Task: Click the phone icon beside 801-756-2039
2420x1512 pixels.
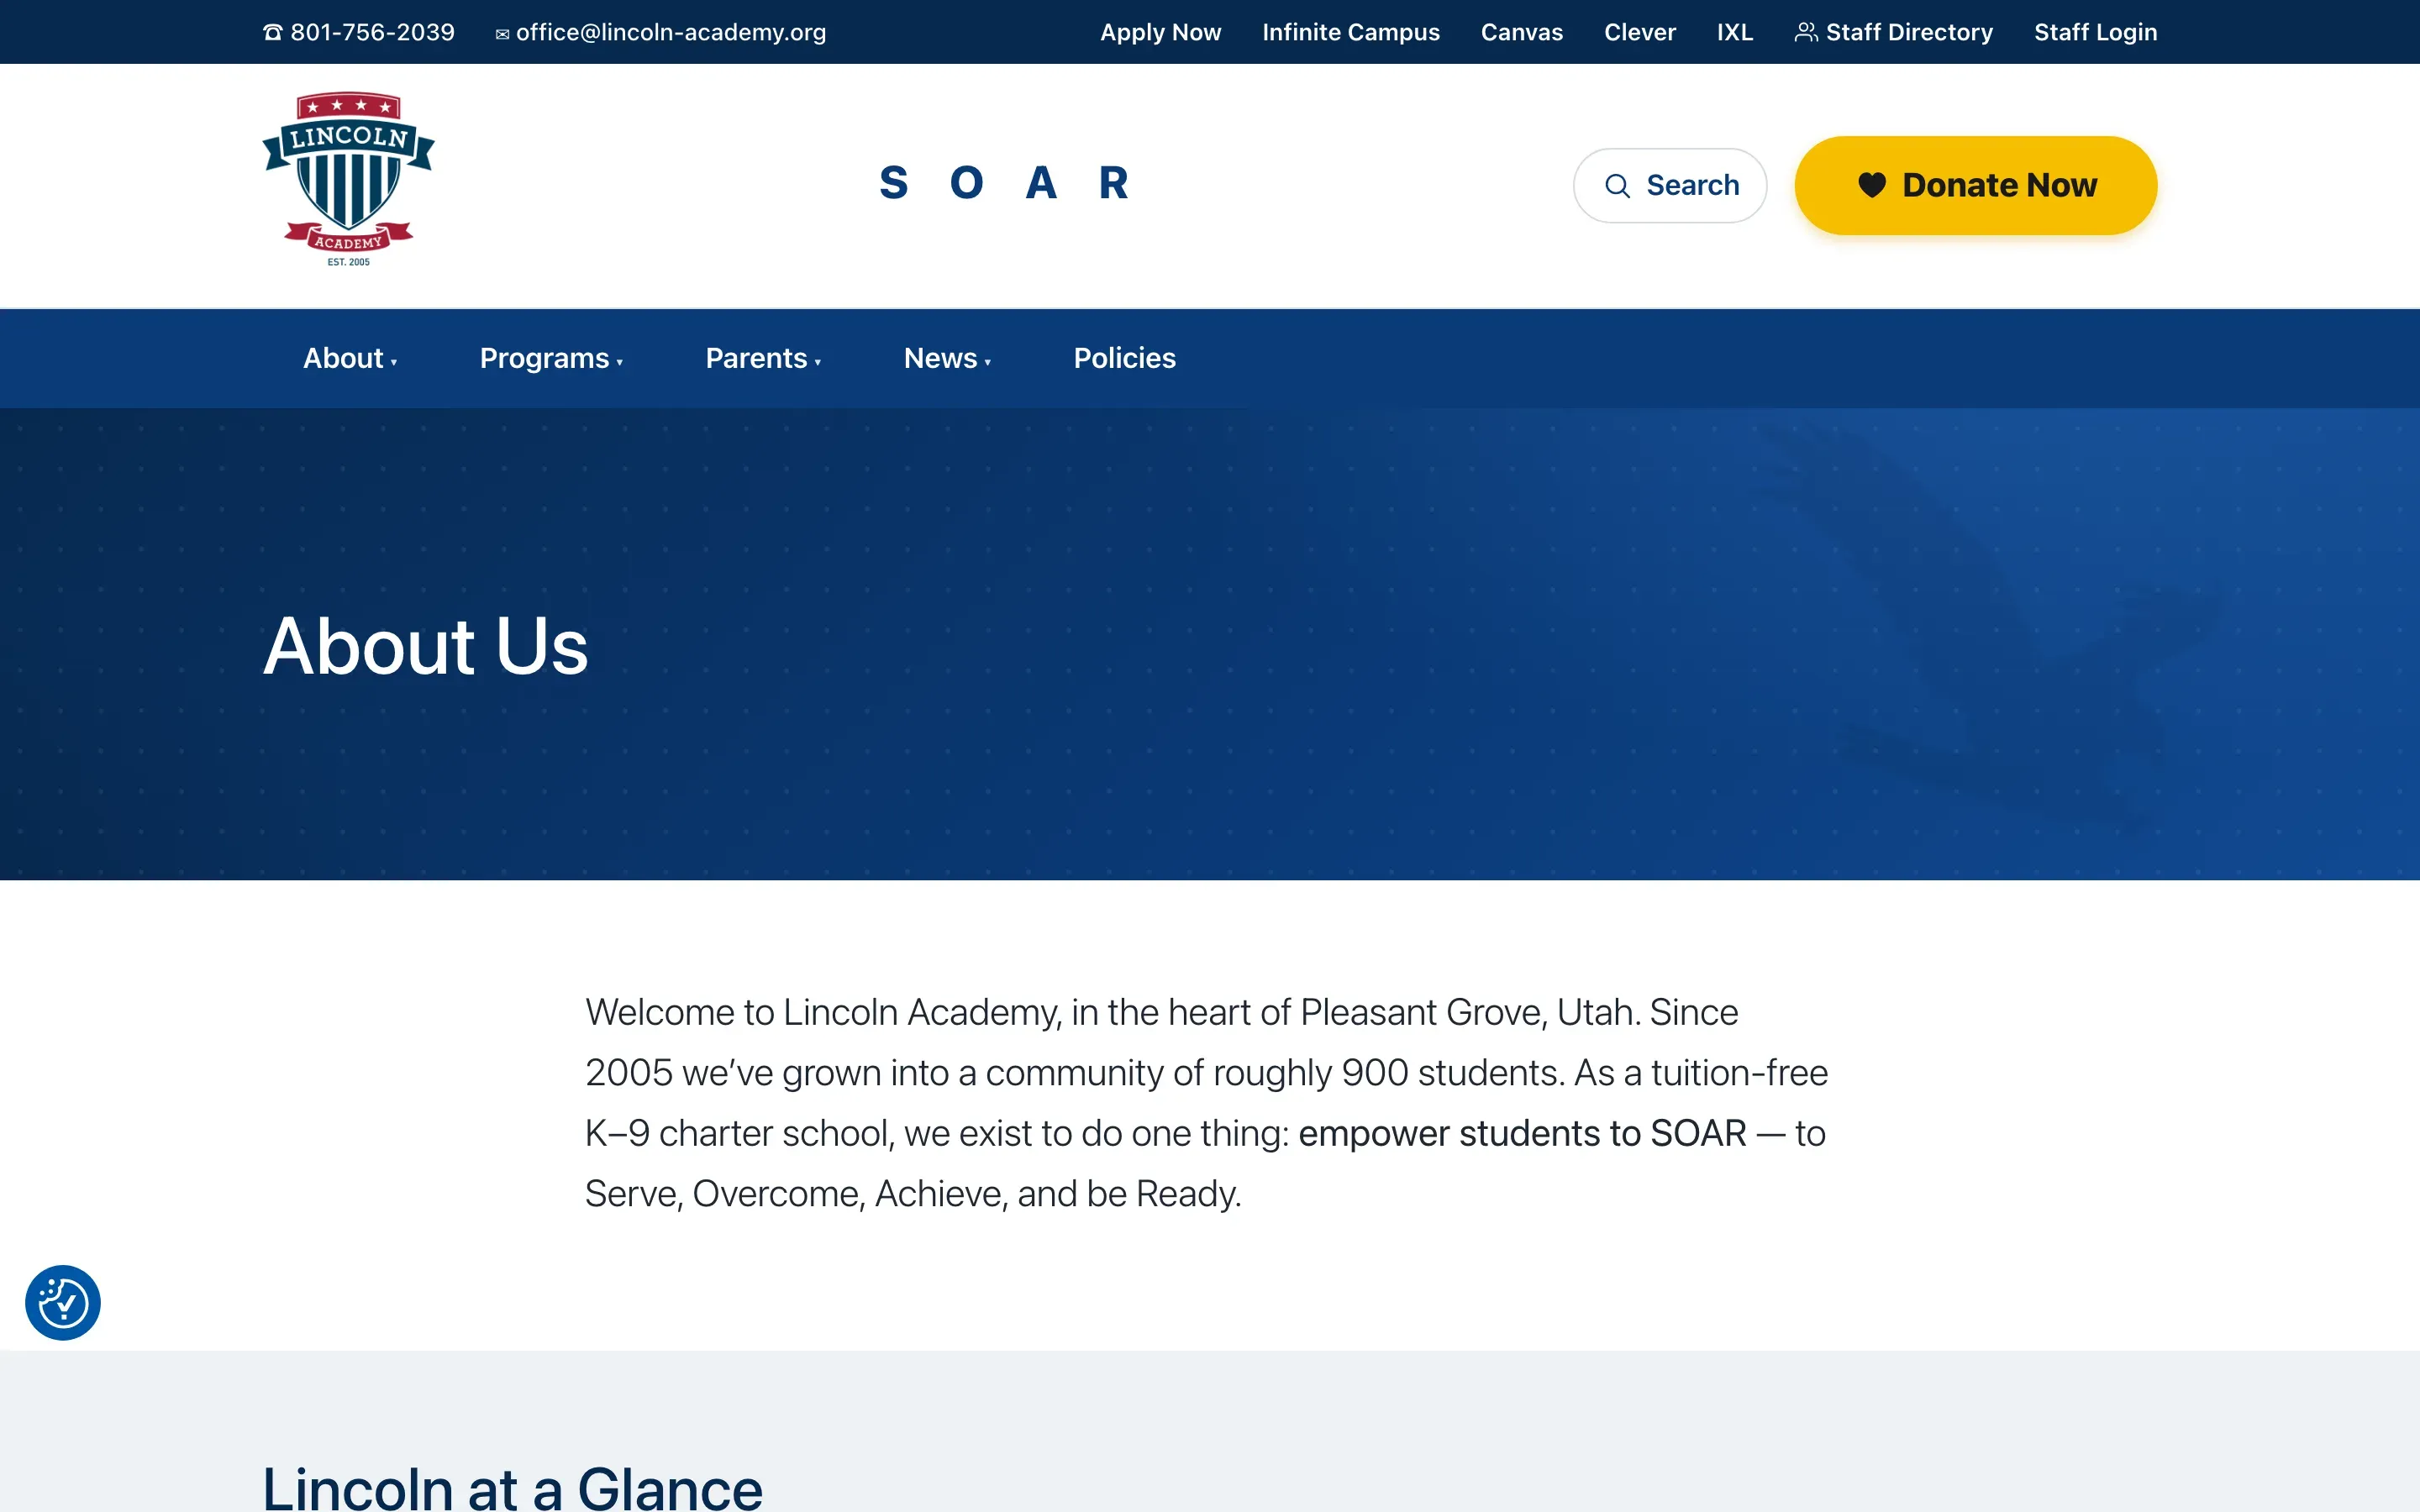Action: coord(272,33)
